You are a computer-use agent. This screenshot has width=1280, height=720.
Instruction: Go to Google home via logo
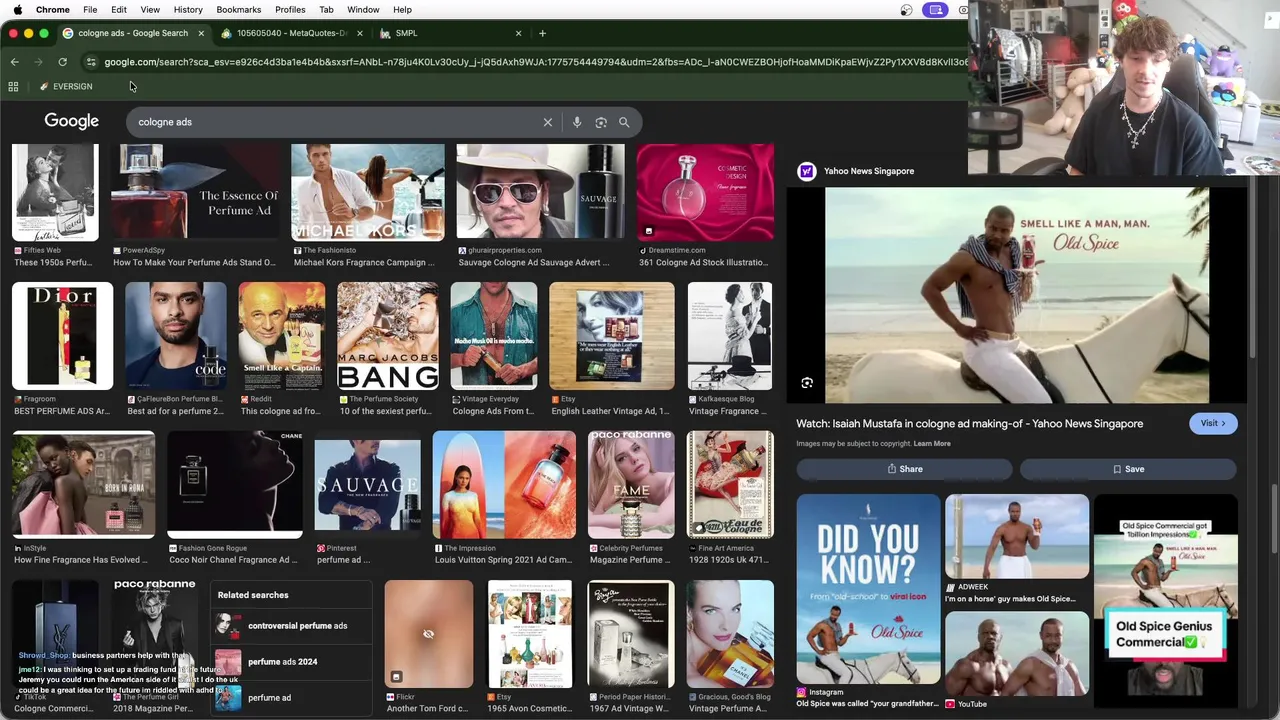(71, 121)
